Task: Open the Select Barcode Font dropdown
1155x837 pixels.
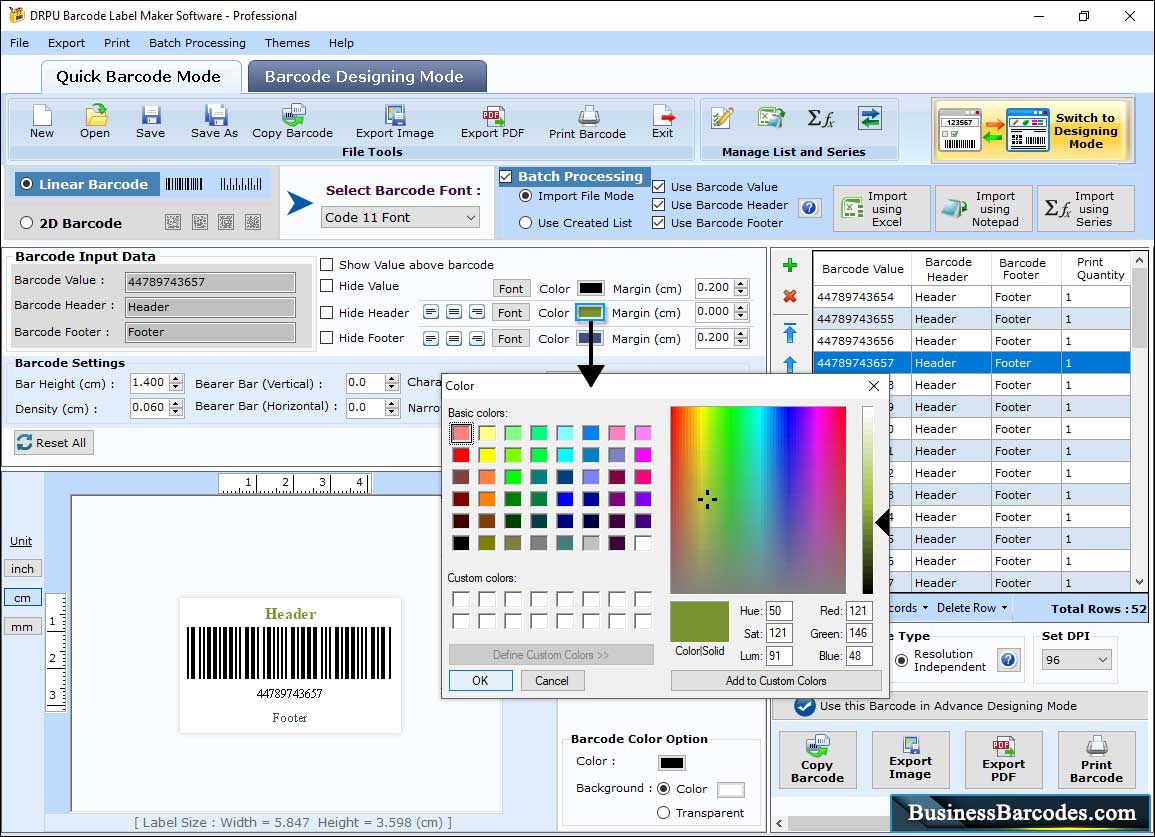Action: point(401,217)
